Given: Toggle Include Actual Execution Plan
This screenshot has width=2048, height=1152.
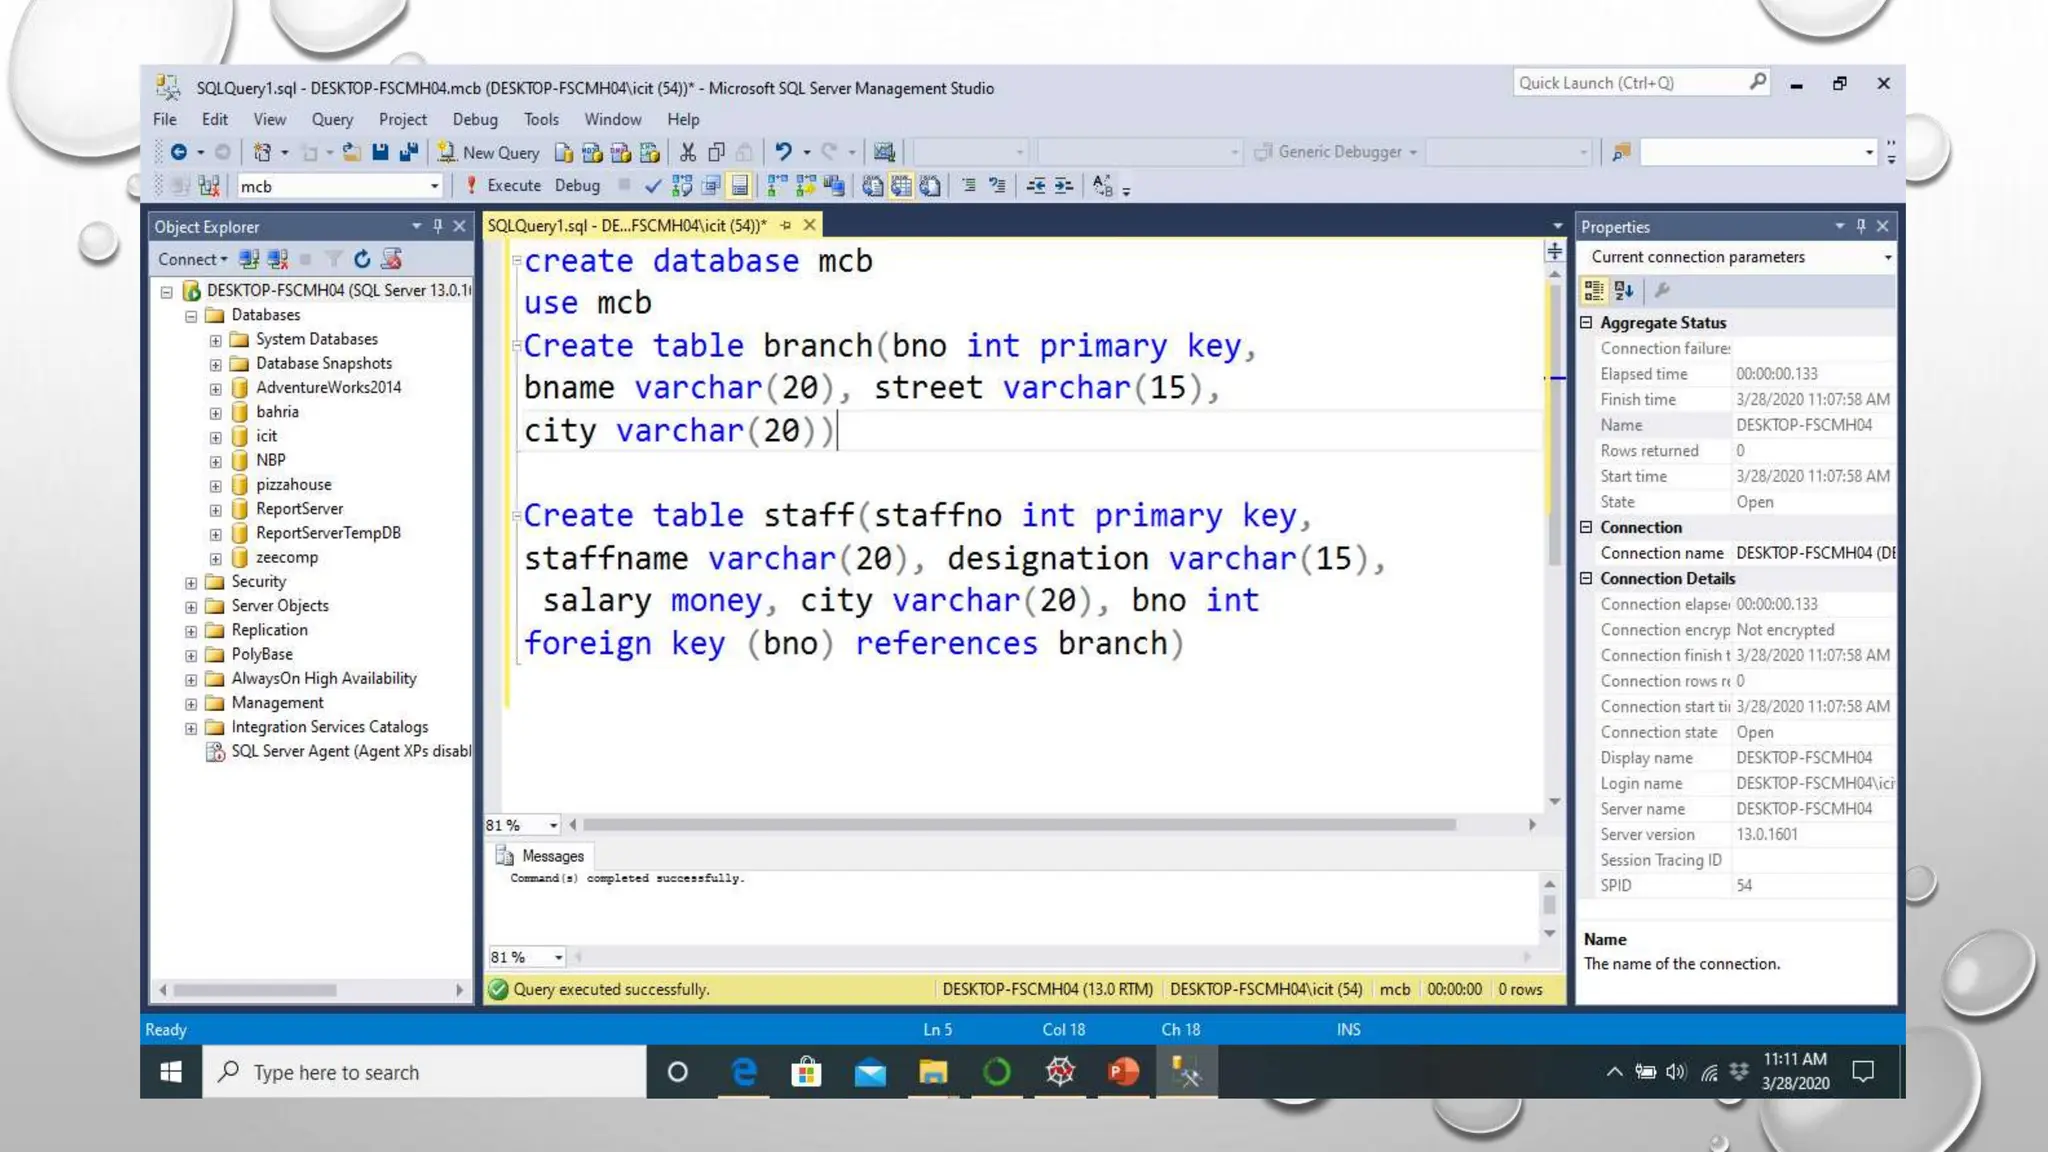Looking at the screenshot, I should (x=777, y=186).
